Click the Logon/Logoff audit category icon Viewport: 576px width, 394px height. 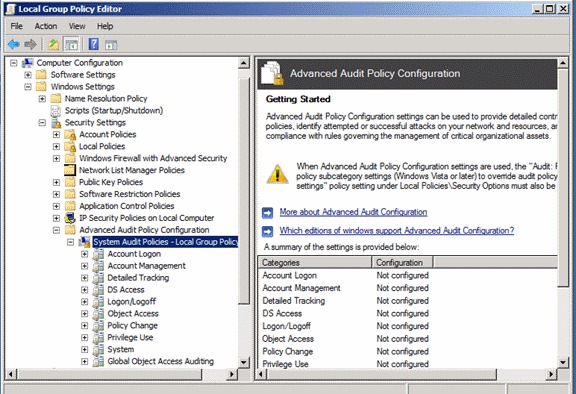[x=98, y=301]
